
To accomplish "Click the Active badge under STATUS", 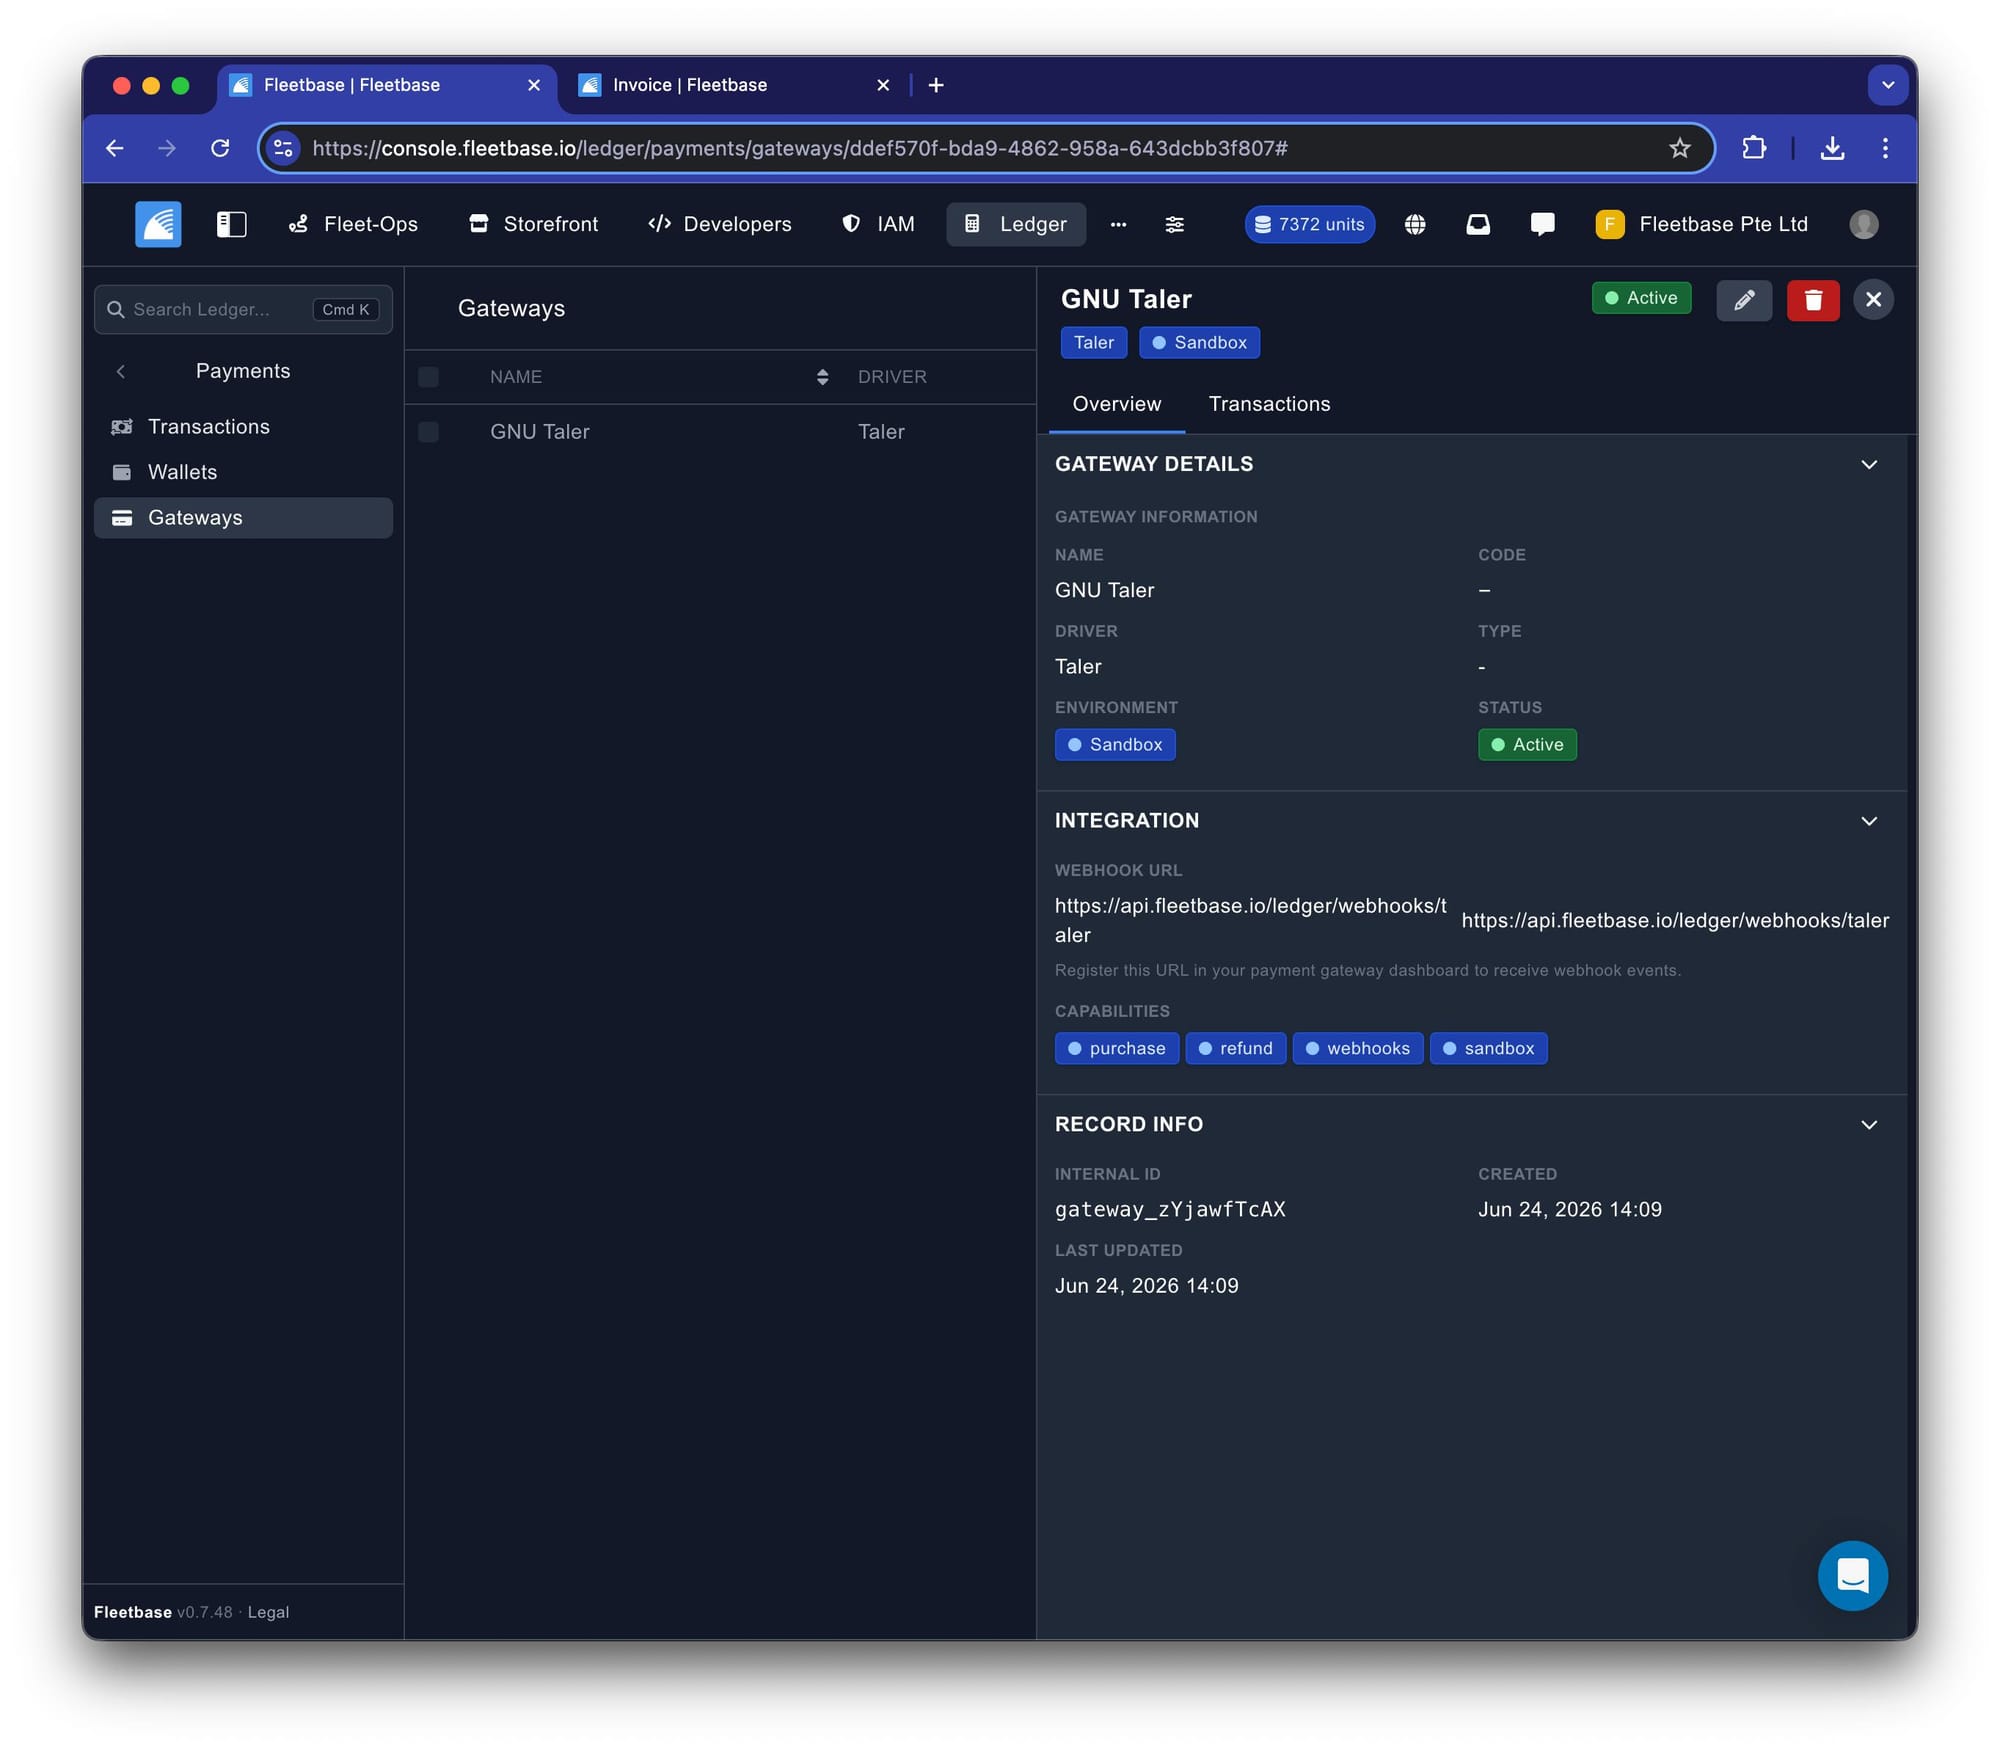I will tap(1527, 745).
